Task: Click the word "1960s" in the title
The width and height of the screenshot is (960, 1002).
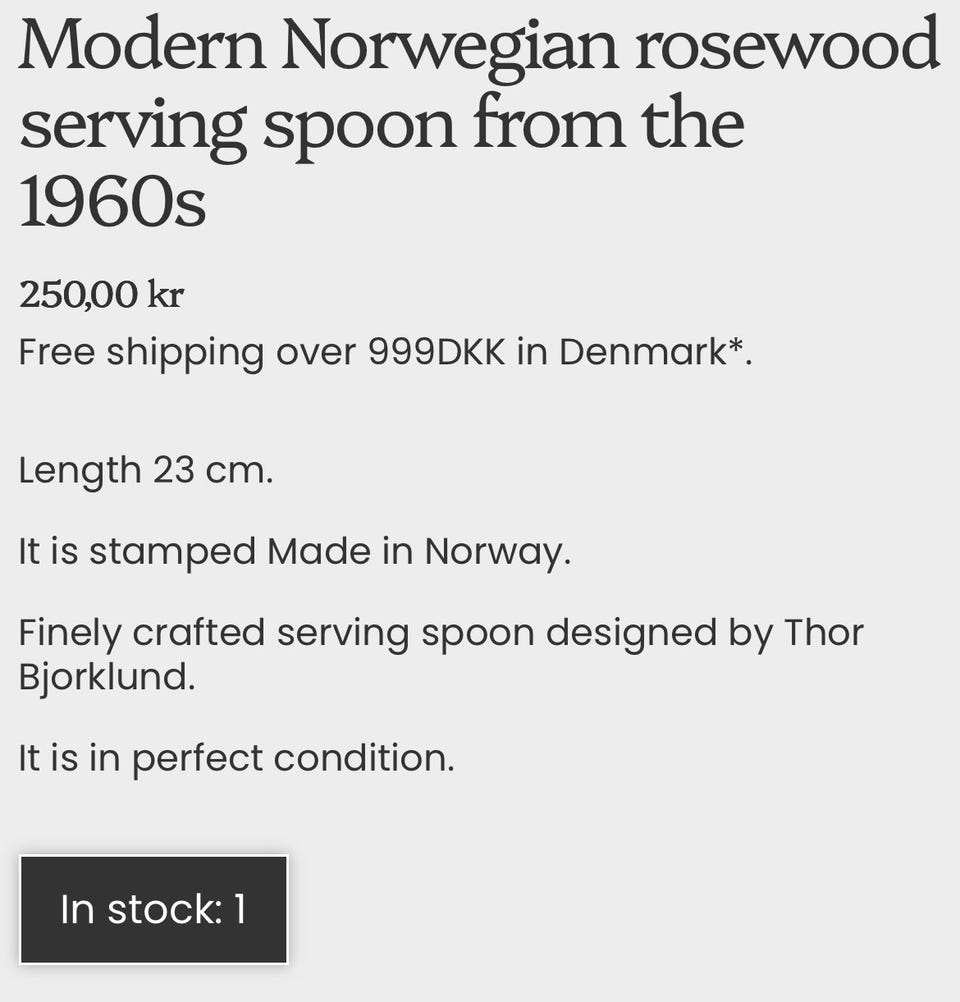Action: click(112, 202)
